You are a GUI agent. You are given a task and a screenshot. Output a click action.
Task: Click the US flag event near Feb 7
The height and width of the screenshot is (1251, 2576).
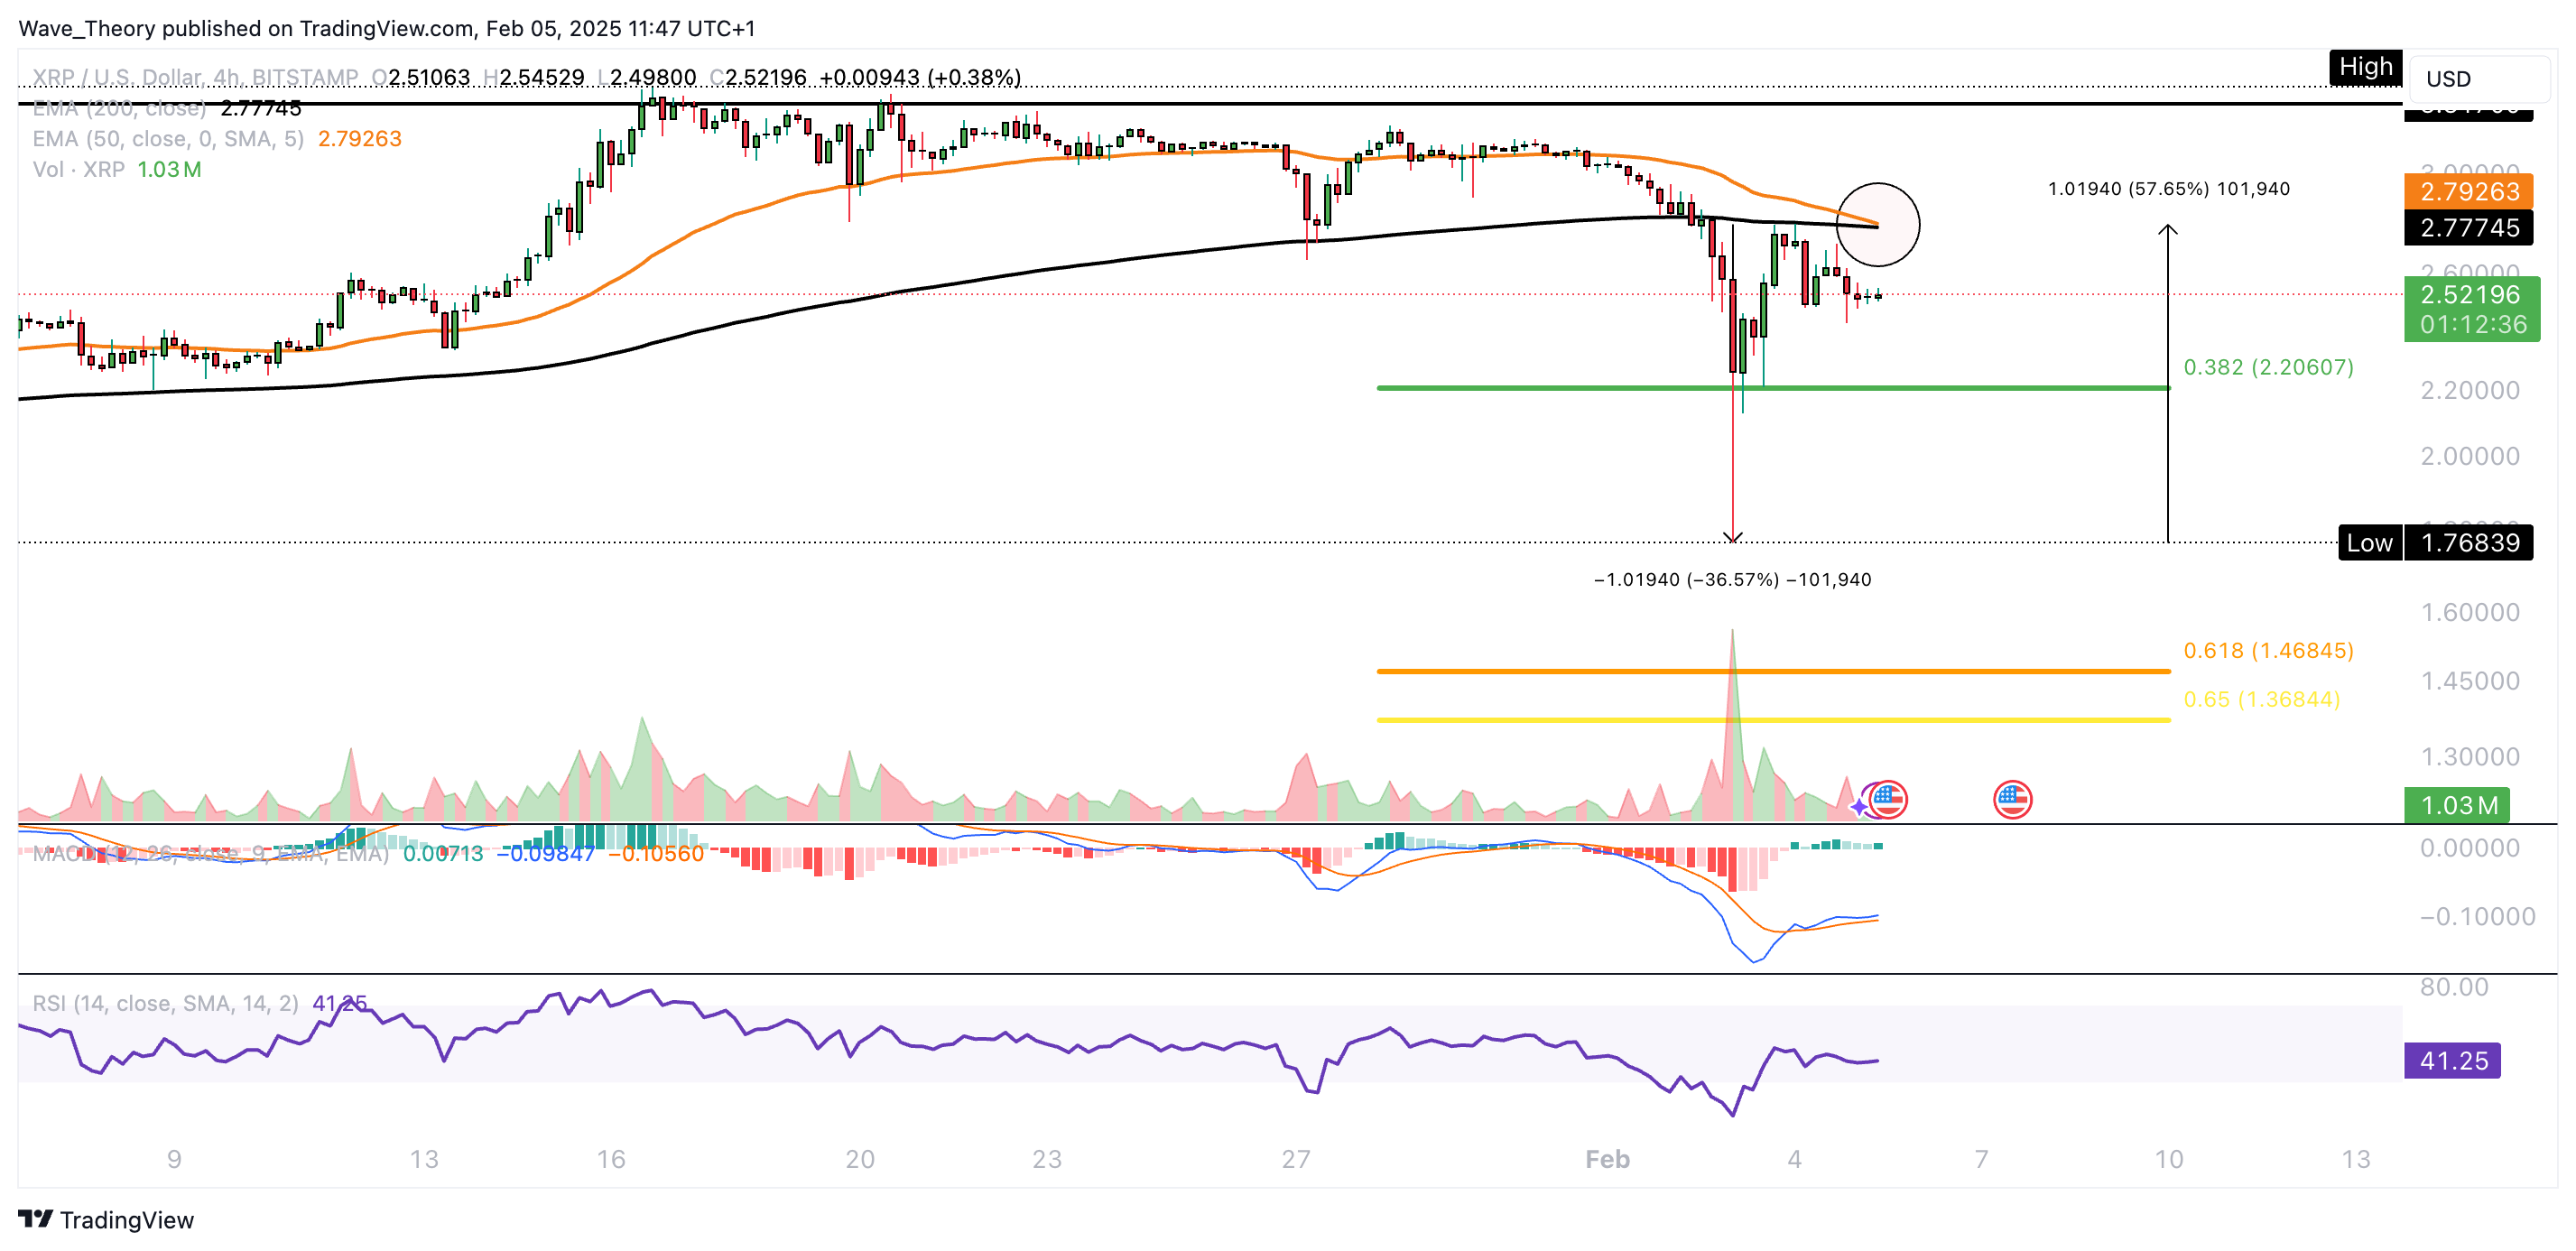click(x=2012, y=799)
